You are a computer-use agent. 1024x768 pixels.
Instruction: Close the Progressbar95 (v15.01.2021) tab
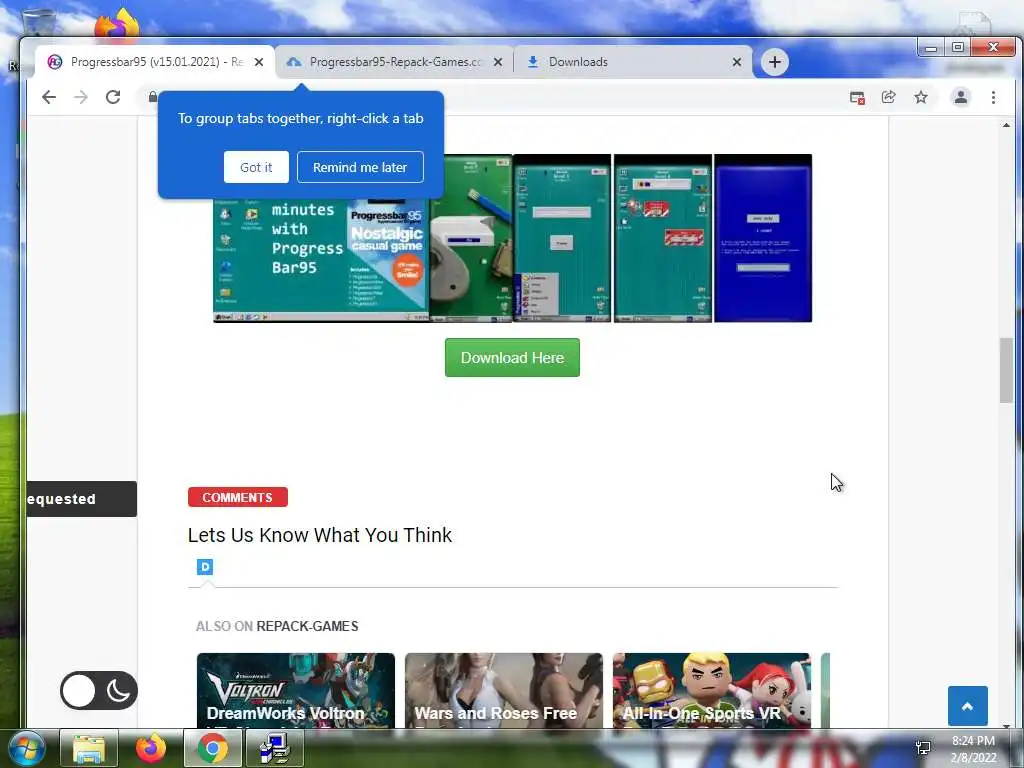click(x=259, y=62)
